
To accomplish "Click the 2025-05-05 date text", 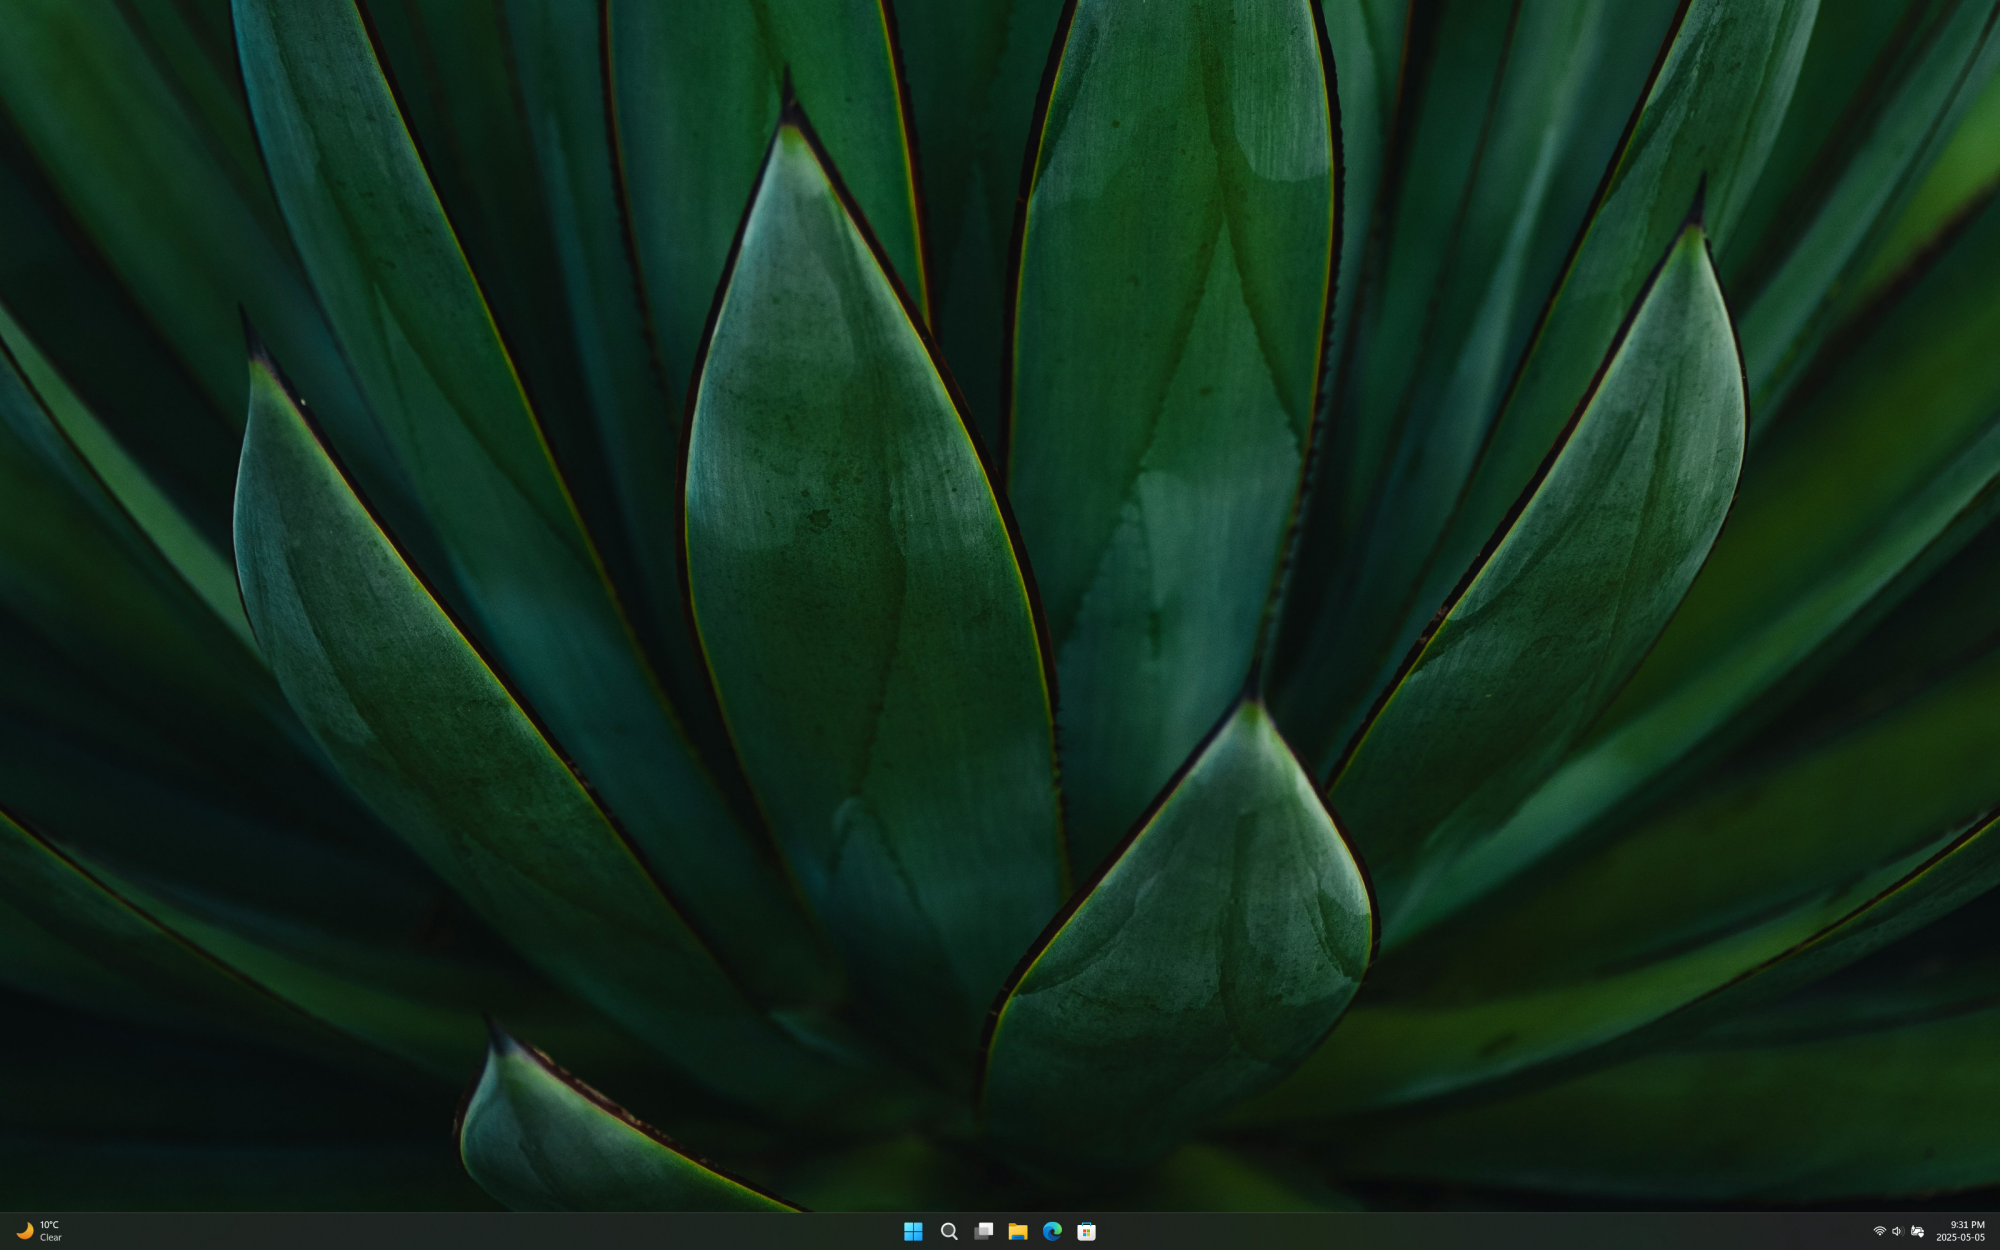I will pyautogui.click(x=1960, y=1238).
